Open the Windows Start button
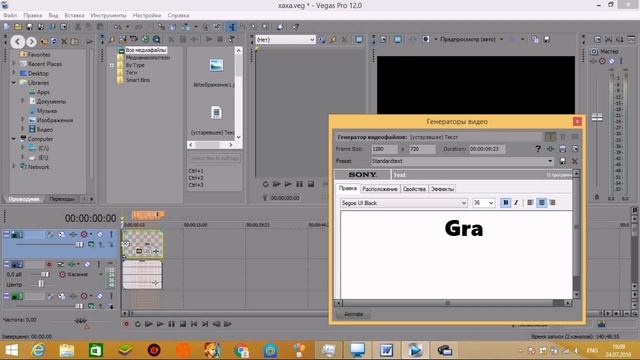640x360 pixels. (x=11, y=350)
